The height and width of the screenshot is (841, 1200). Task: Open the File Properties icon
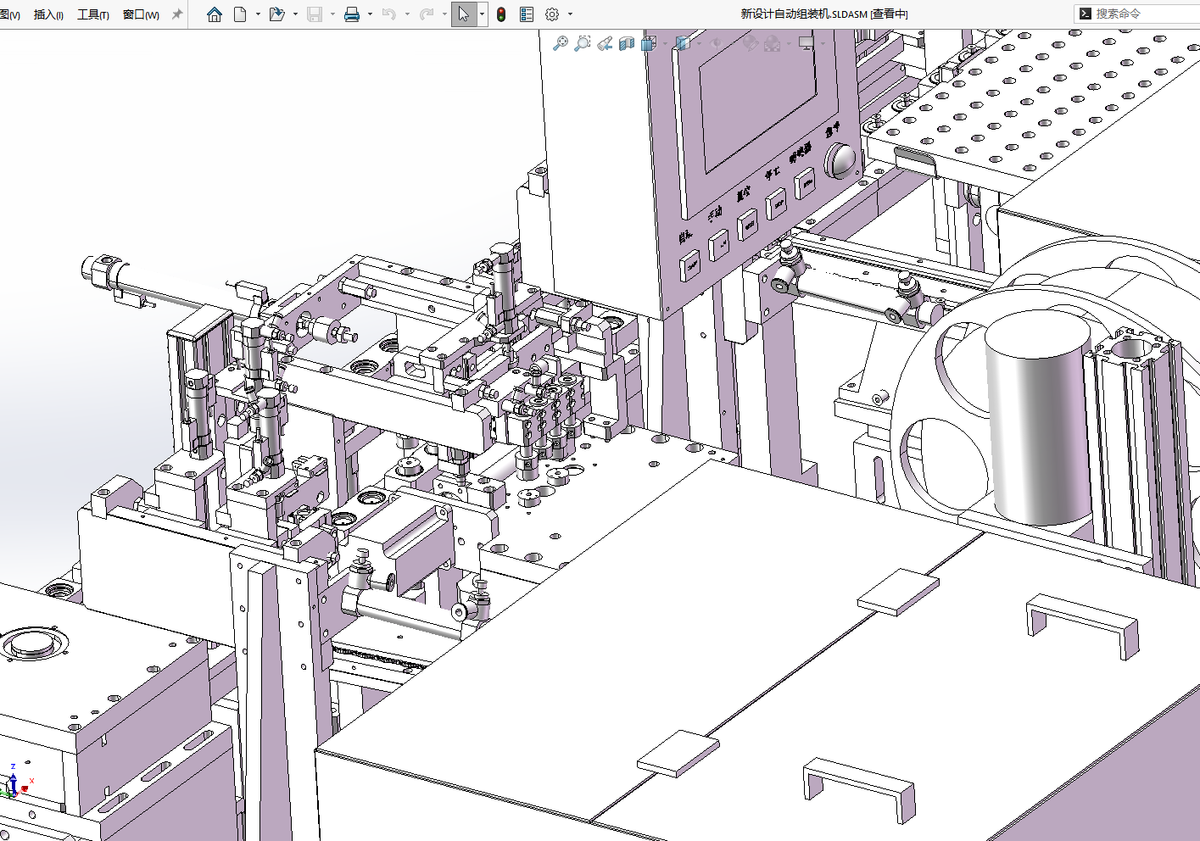[x=526, y=14]
